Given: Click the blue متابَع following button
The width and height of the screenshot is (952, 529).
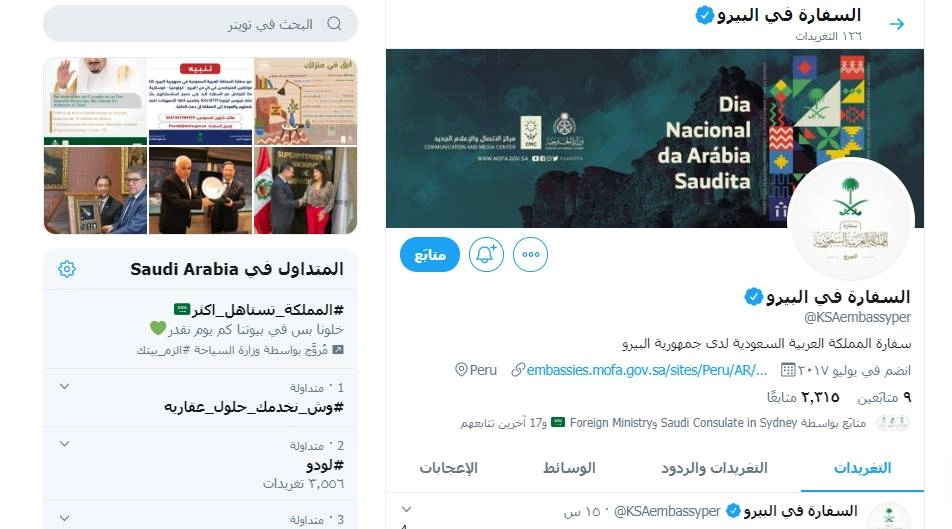Looking at the screenshot, I should tap(430, 254).
